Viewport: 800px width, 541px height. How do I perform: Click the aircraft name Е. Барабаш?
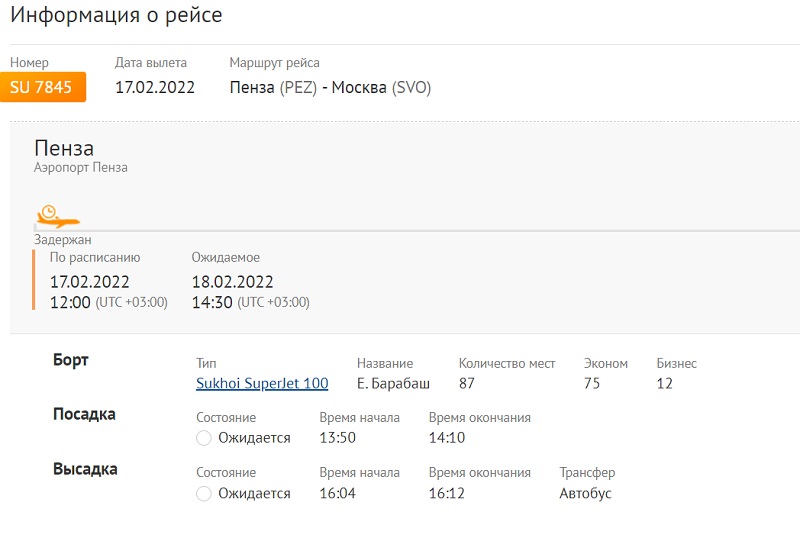tap(393, 383)
